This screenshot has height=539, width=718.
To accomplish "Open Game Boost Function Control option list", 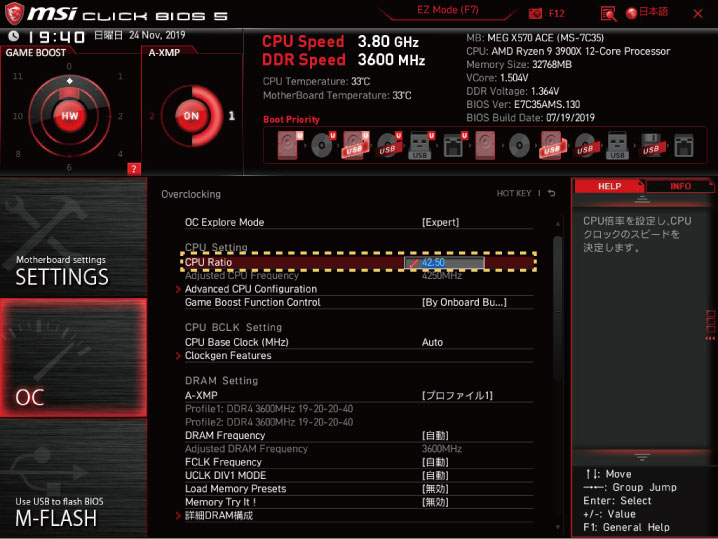I will pyautogui.click(x=359, y=302).
